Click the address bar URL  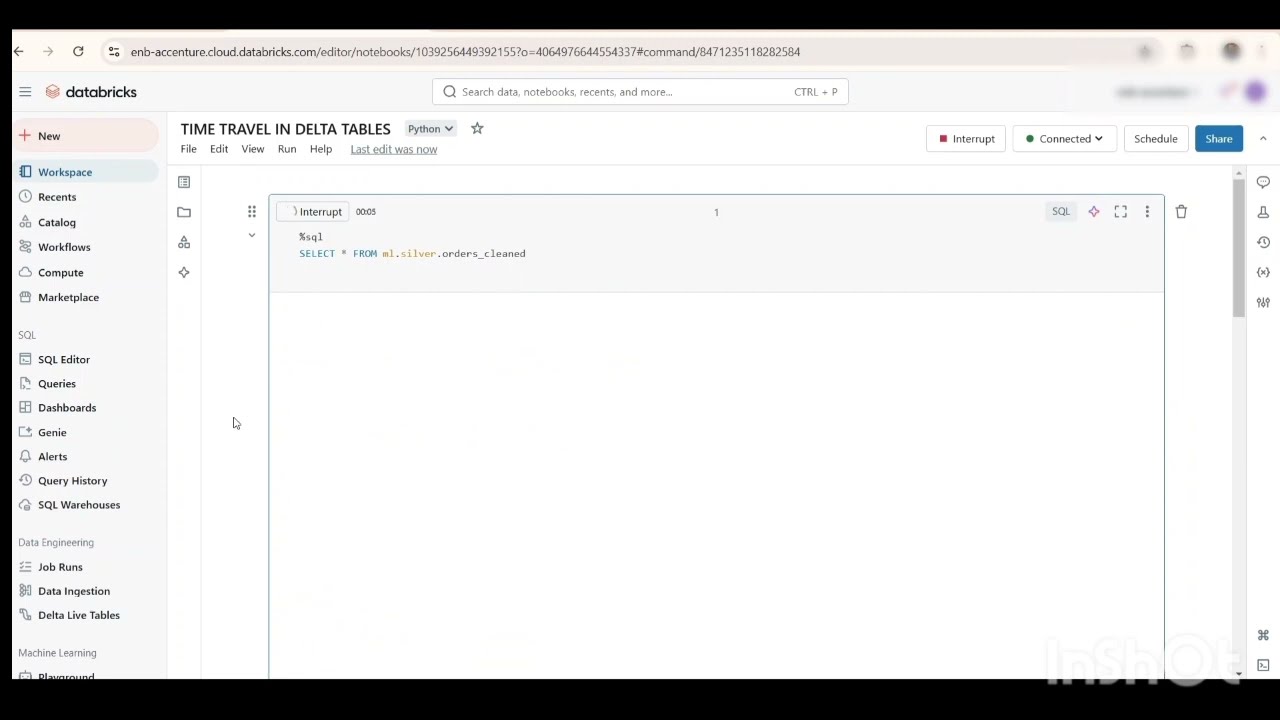click(x=465, y=52)
